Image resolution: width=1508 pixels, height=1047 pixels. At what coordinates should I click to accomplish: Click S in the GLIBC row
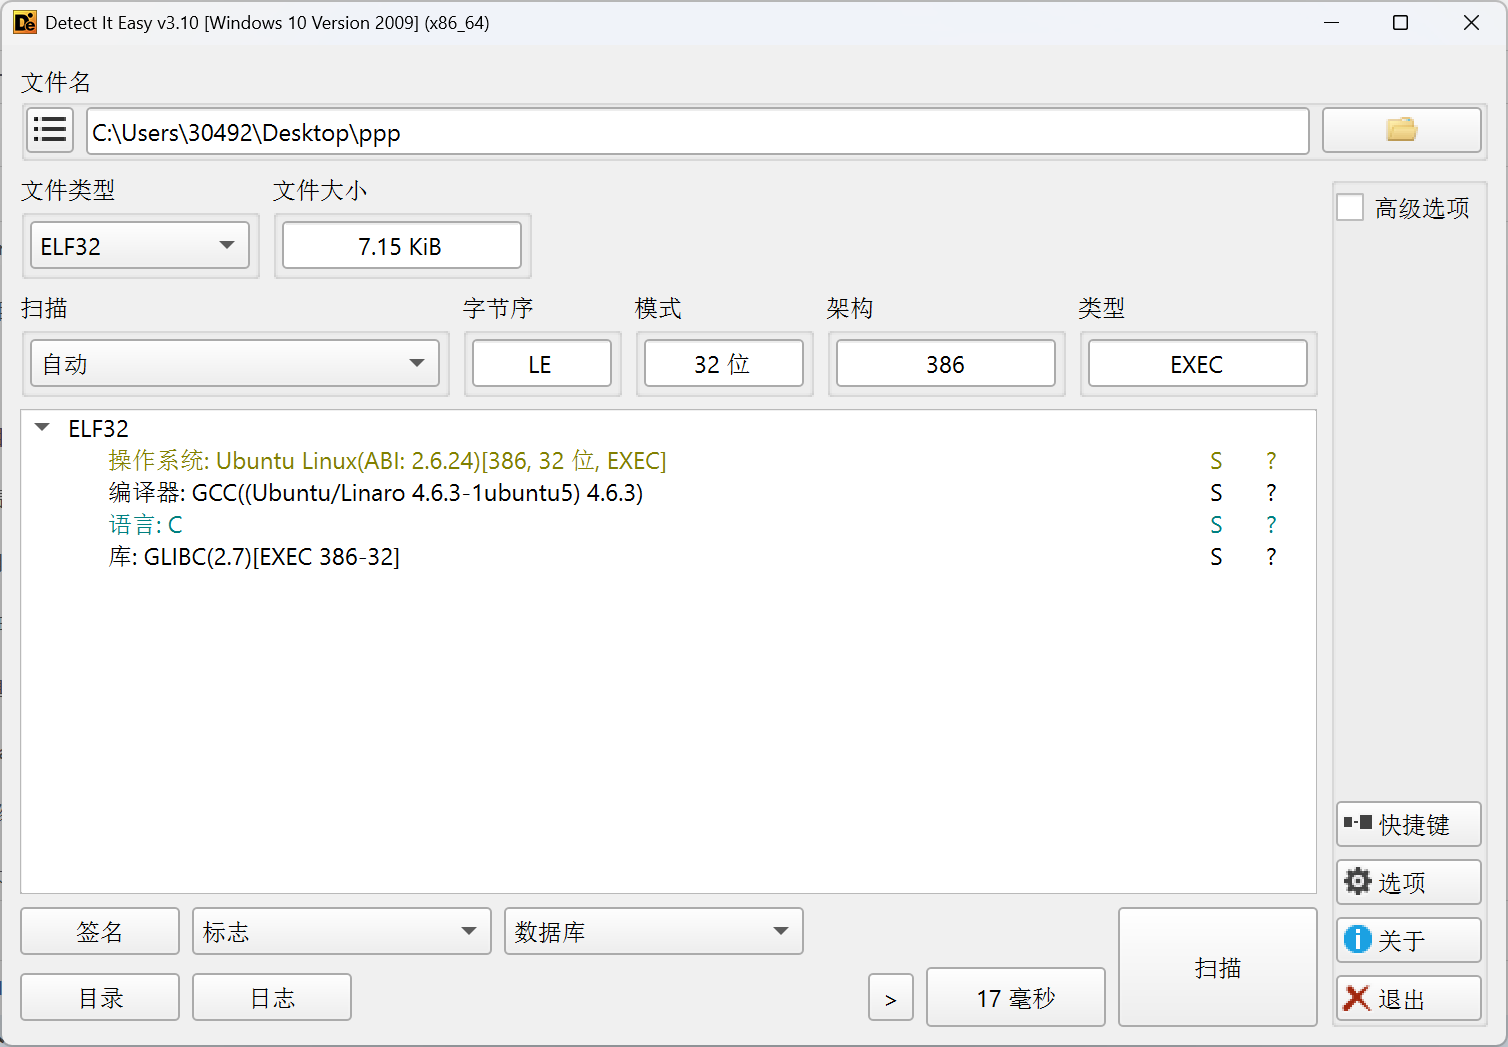(1216, 557)
